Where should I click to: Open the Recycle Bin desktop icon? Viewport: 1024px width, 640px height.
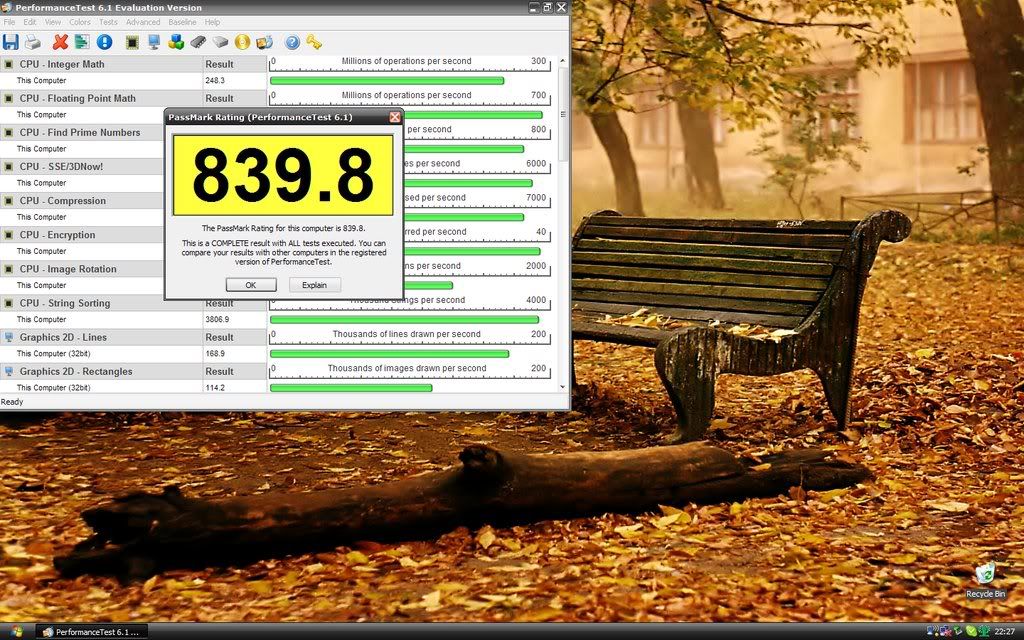(x=985, y=581)
